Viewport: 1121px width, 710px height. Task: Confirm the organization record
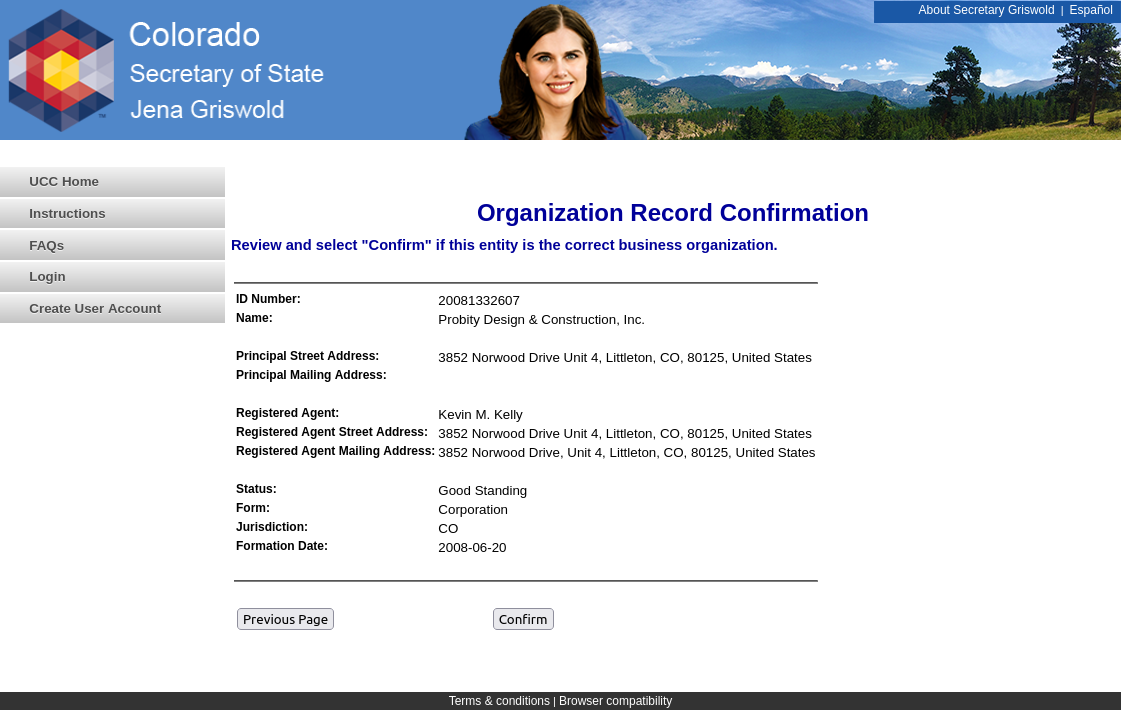pyautogui.click(x=523, y=619)
